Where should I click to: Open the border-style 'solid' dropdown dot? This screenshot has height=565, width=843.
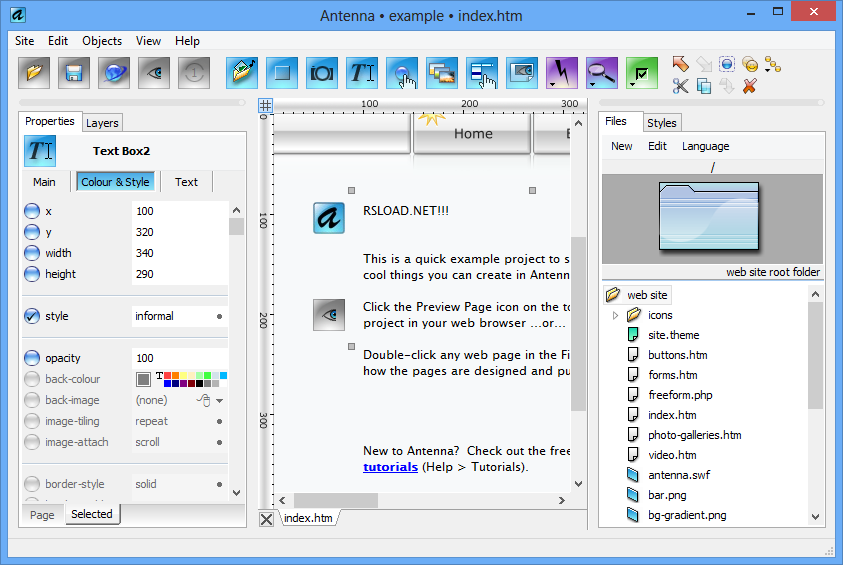click(219, 484)
